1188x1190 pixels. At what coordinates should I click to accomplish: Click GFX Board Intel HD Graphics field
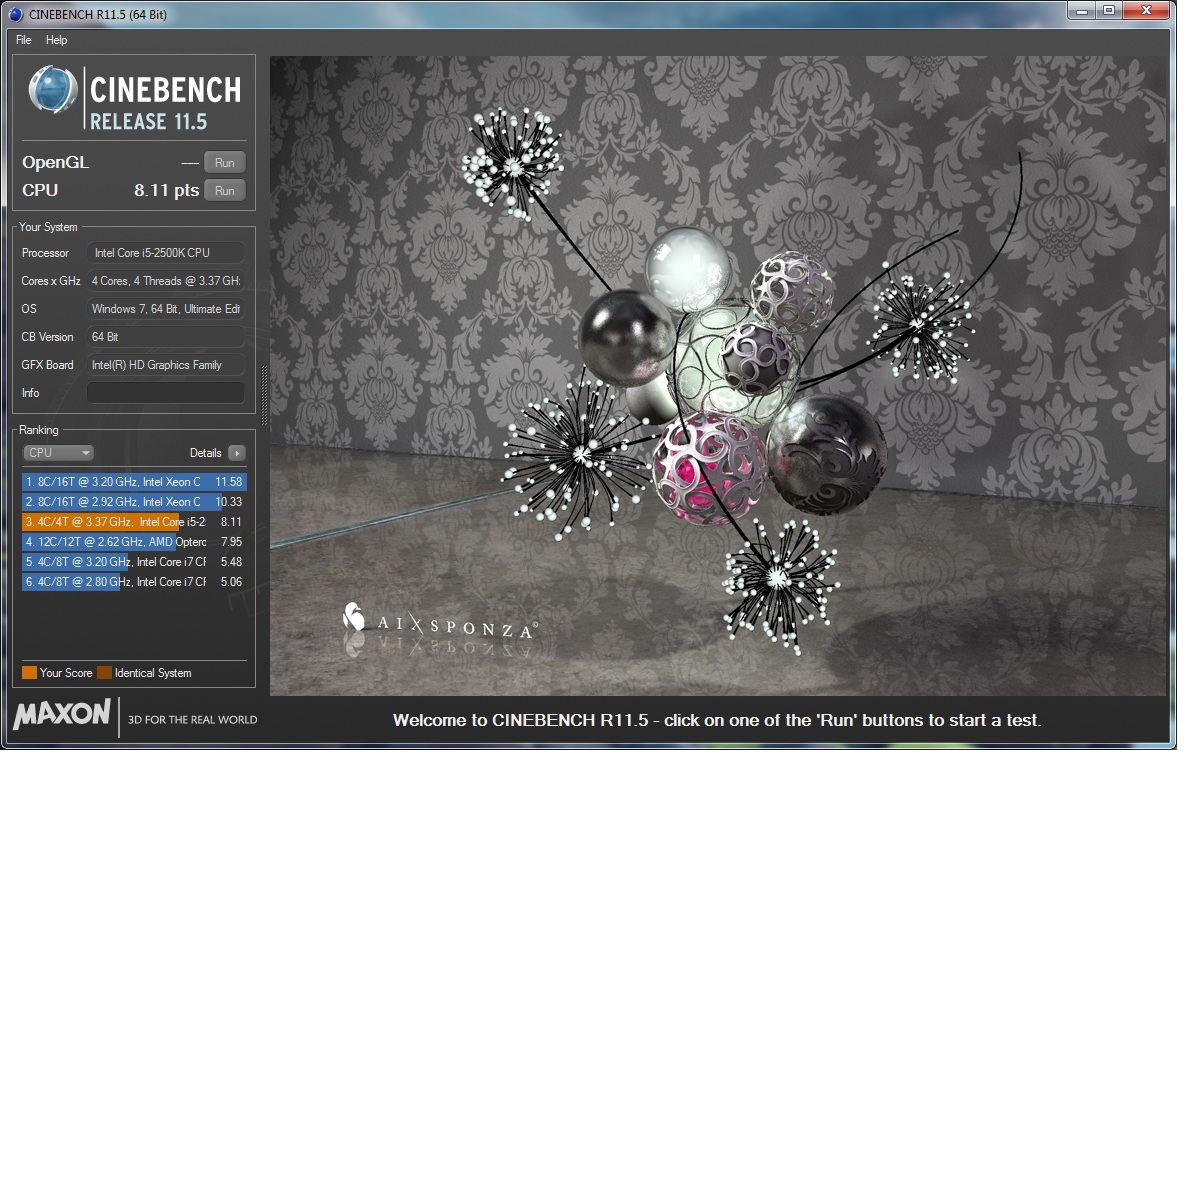click(x=165, y=365)
